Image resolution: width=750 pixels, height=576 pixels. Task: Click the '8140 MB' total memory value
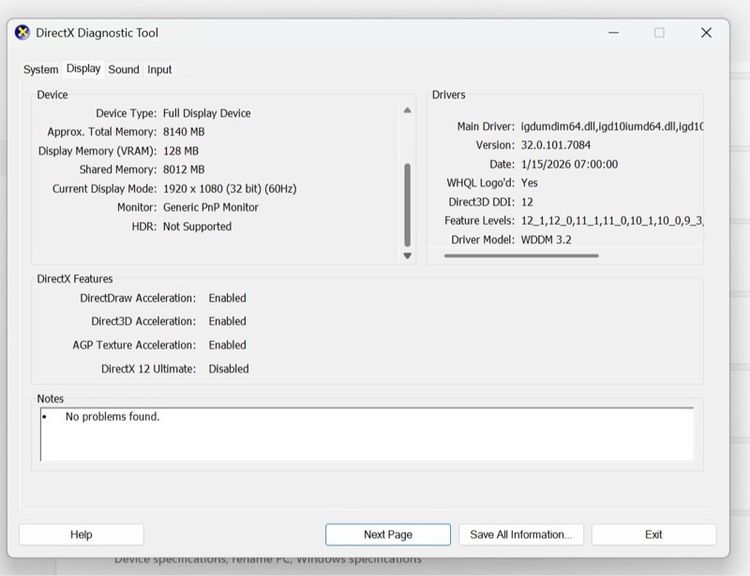[x=184, y=132]
